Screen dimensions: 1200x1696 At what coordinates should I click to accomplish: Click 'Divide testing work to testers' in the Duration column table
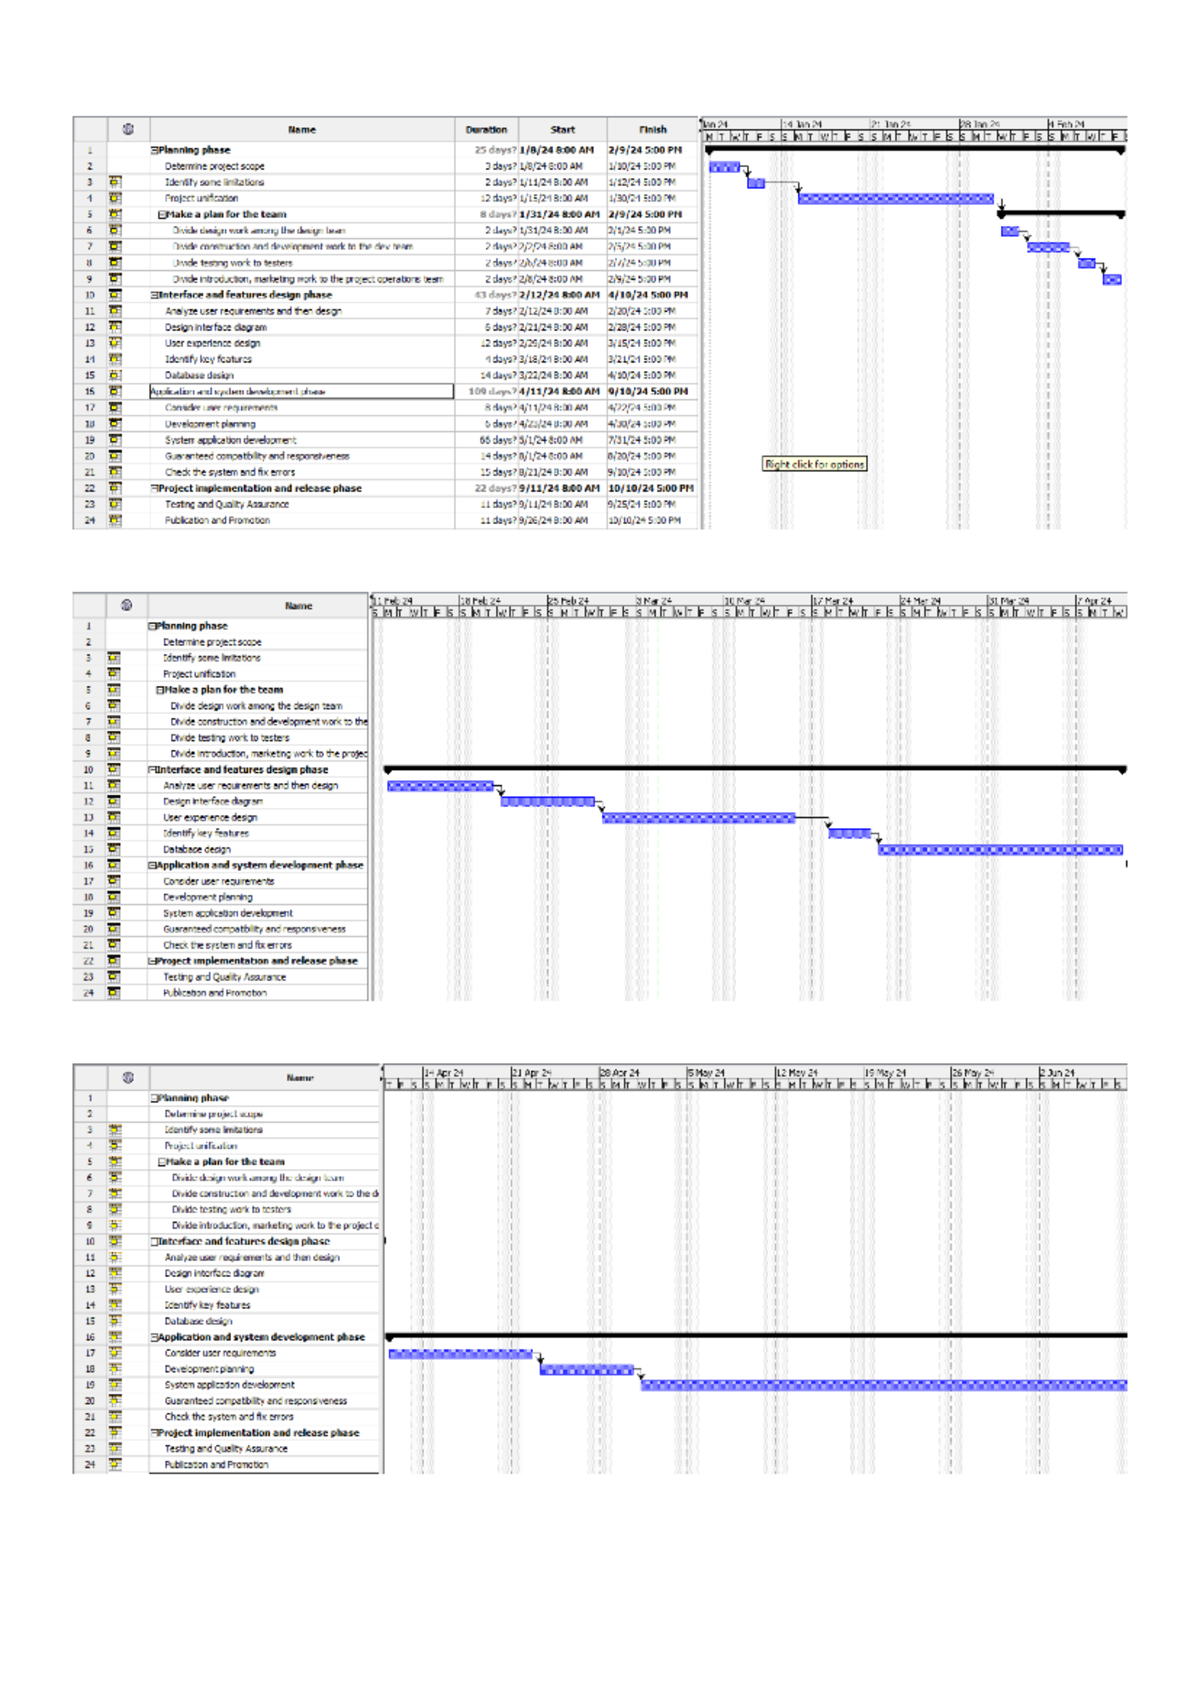pyautogui.click(x=233, y=263)
